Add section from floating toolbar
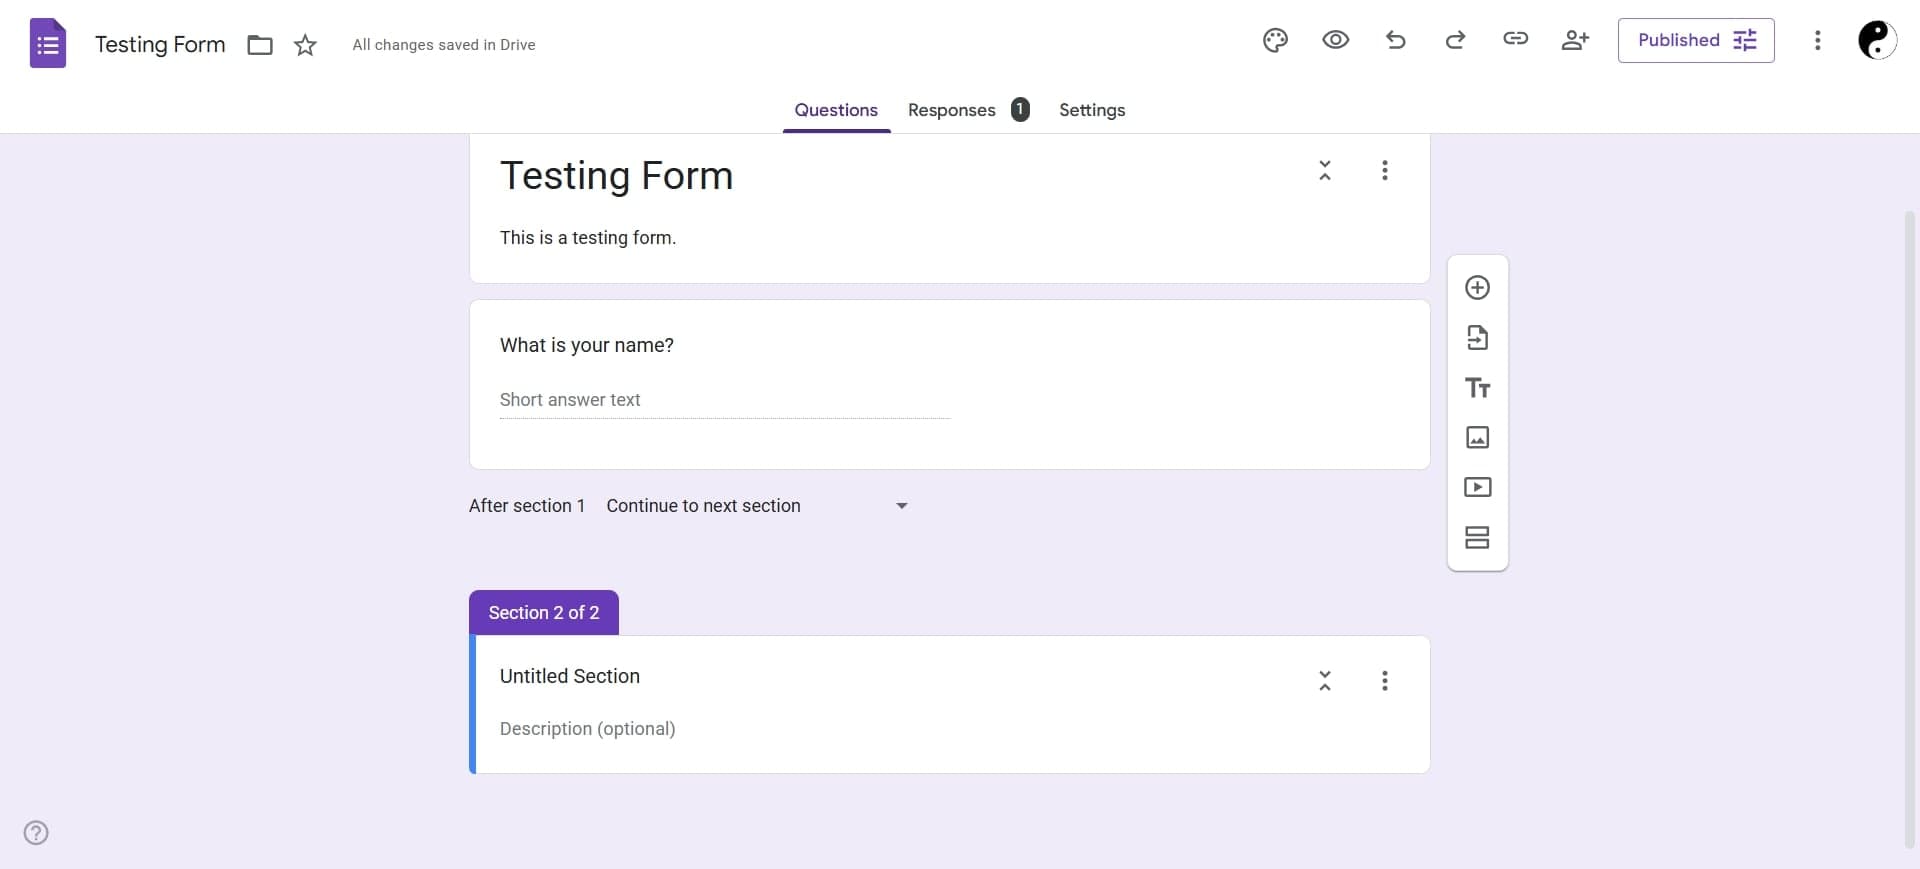This screenshot has width=1920, height=869. [x=1477, y=538]
